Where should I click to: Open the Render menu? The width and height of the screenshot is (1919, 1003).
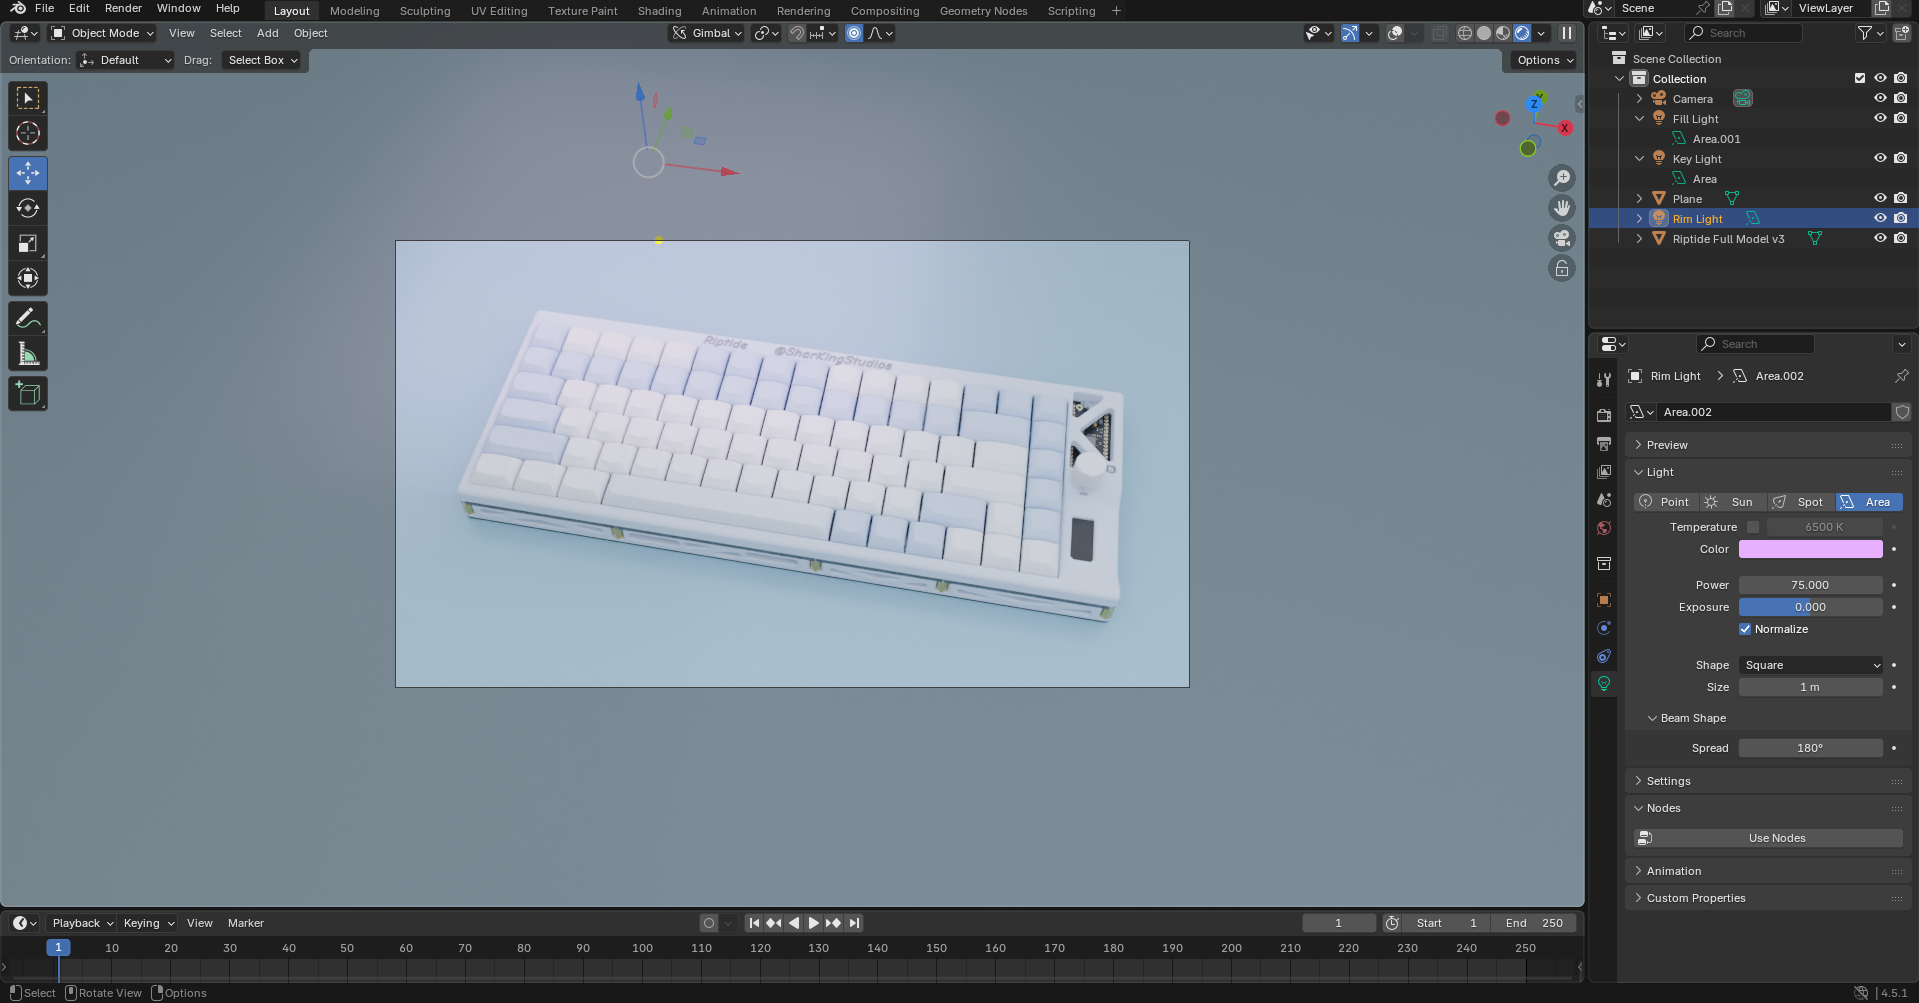pos(123,8)
